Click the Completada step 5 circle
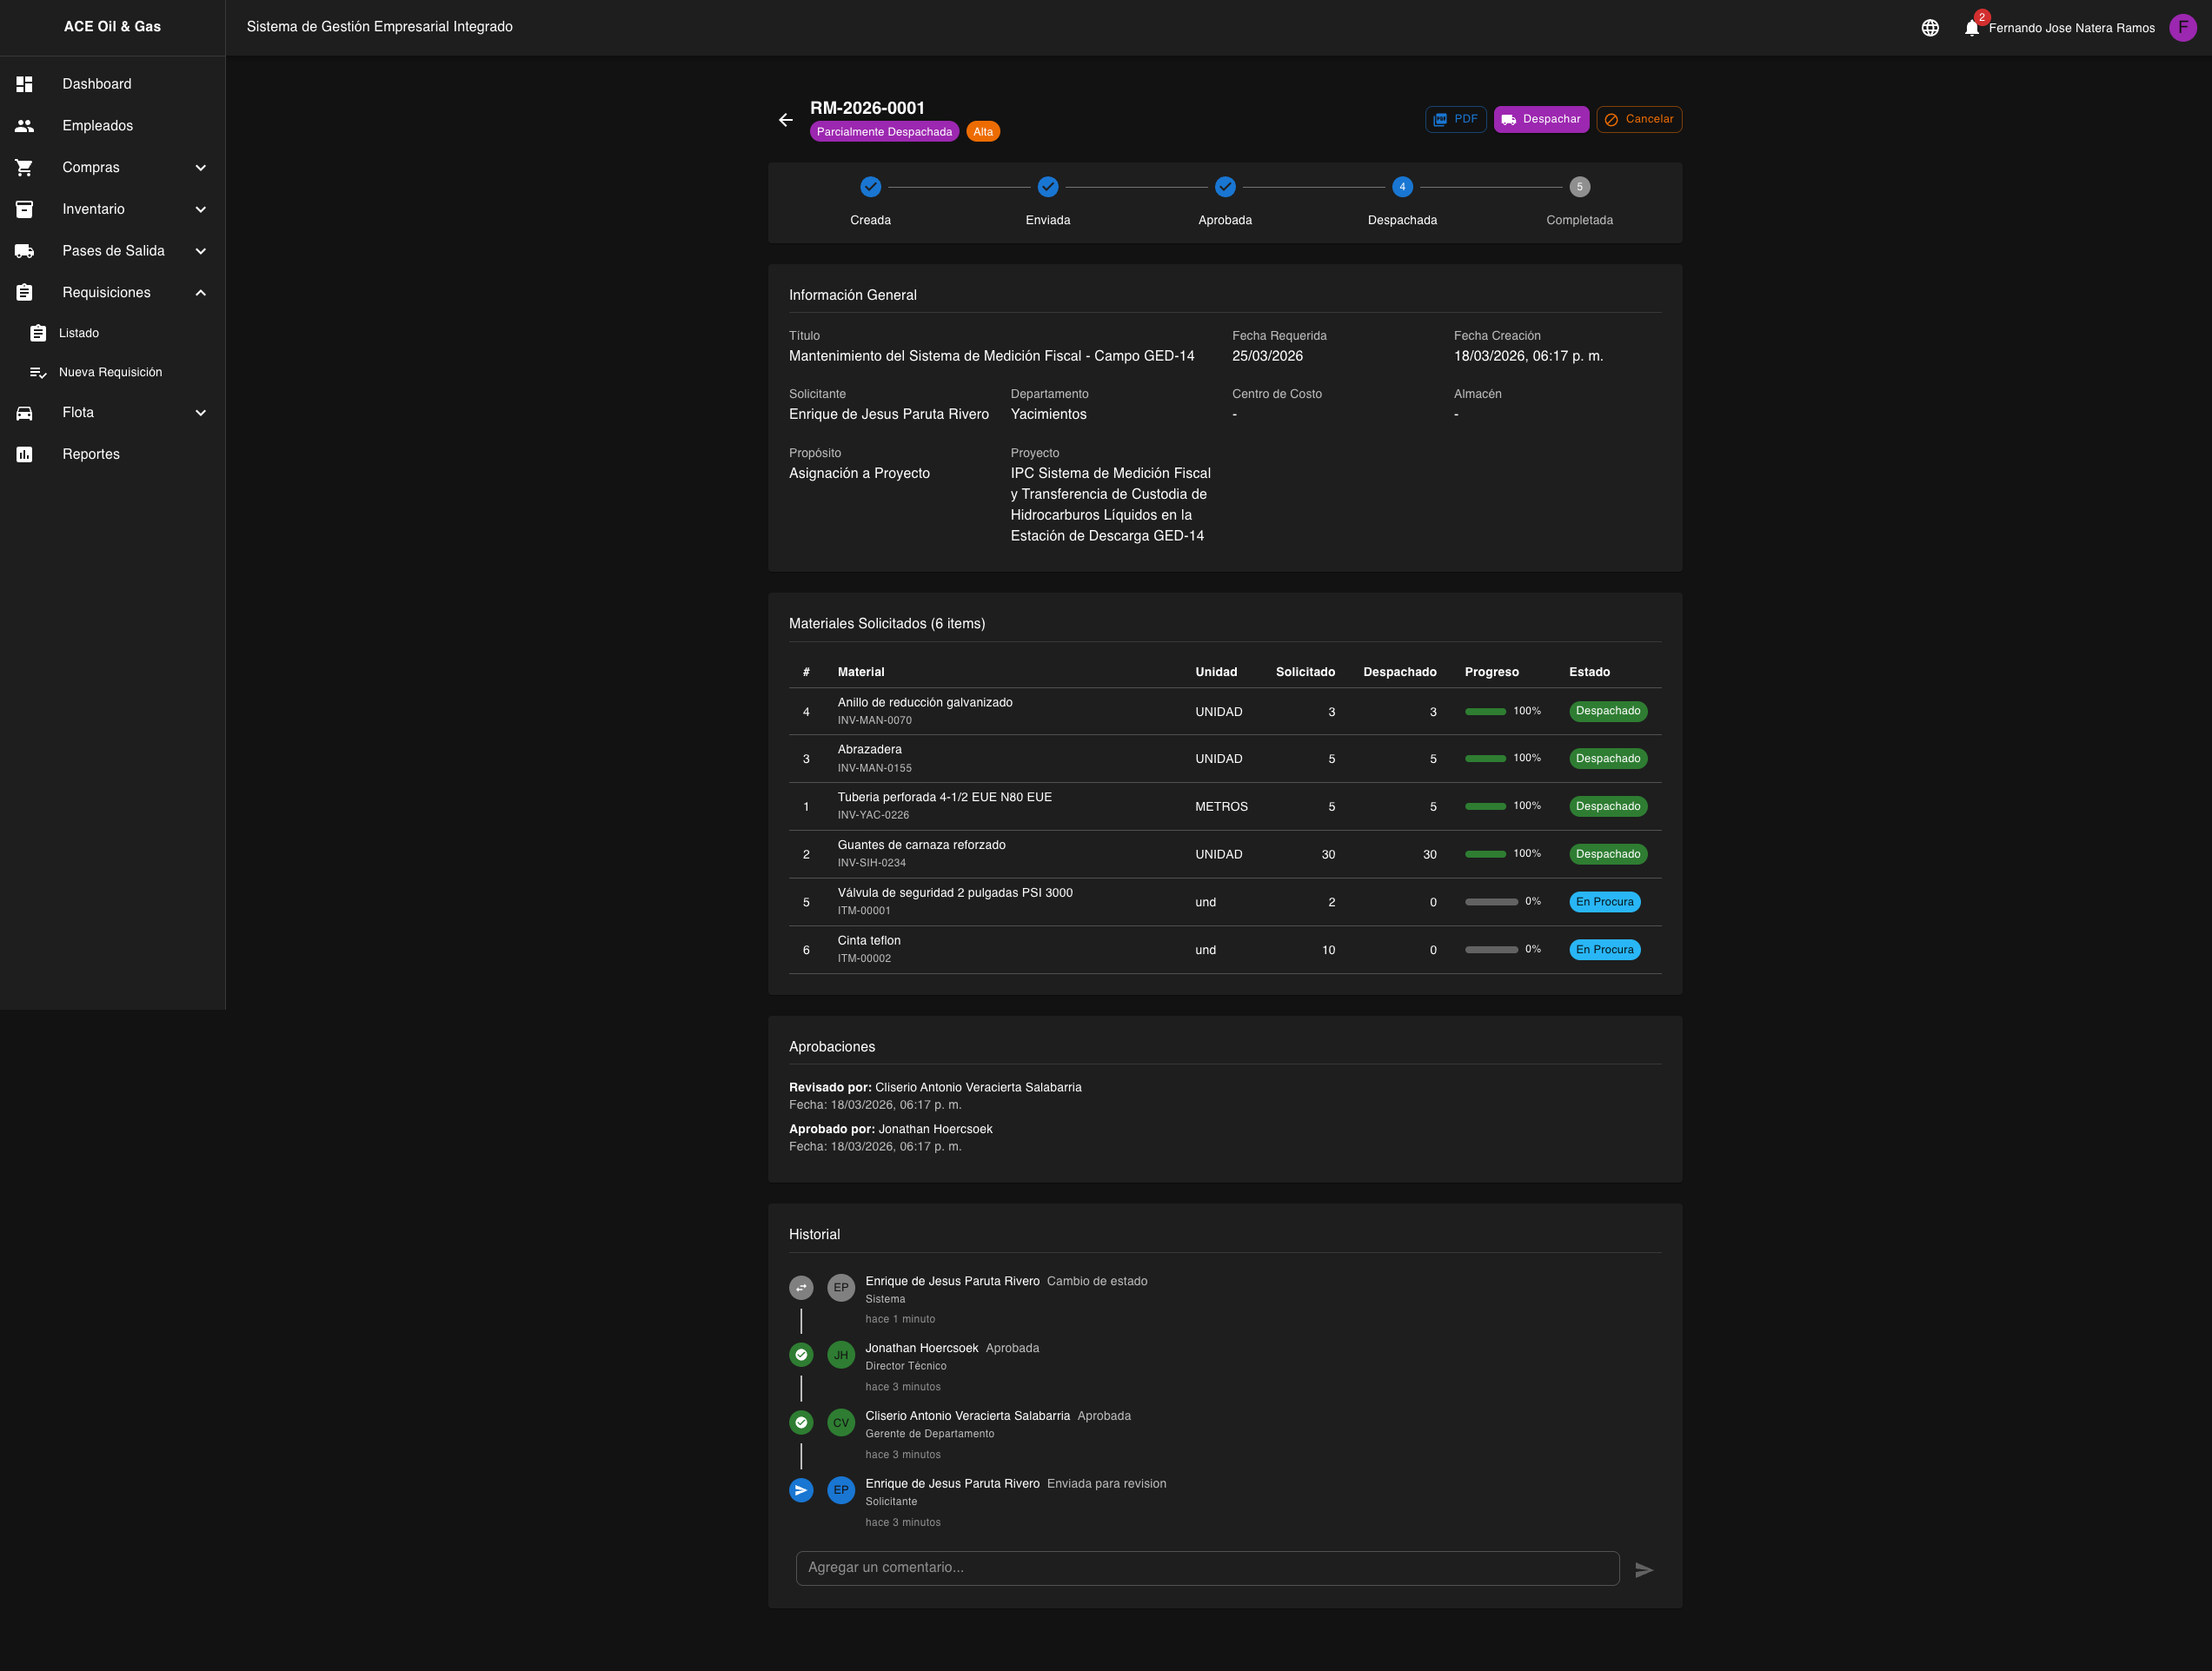Viewport: 2212px width, 1671px height. pos(1579,187)
